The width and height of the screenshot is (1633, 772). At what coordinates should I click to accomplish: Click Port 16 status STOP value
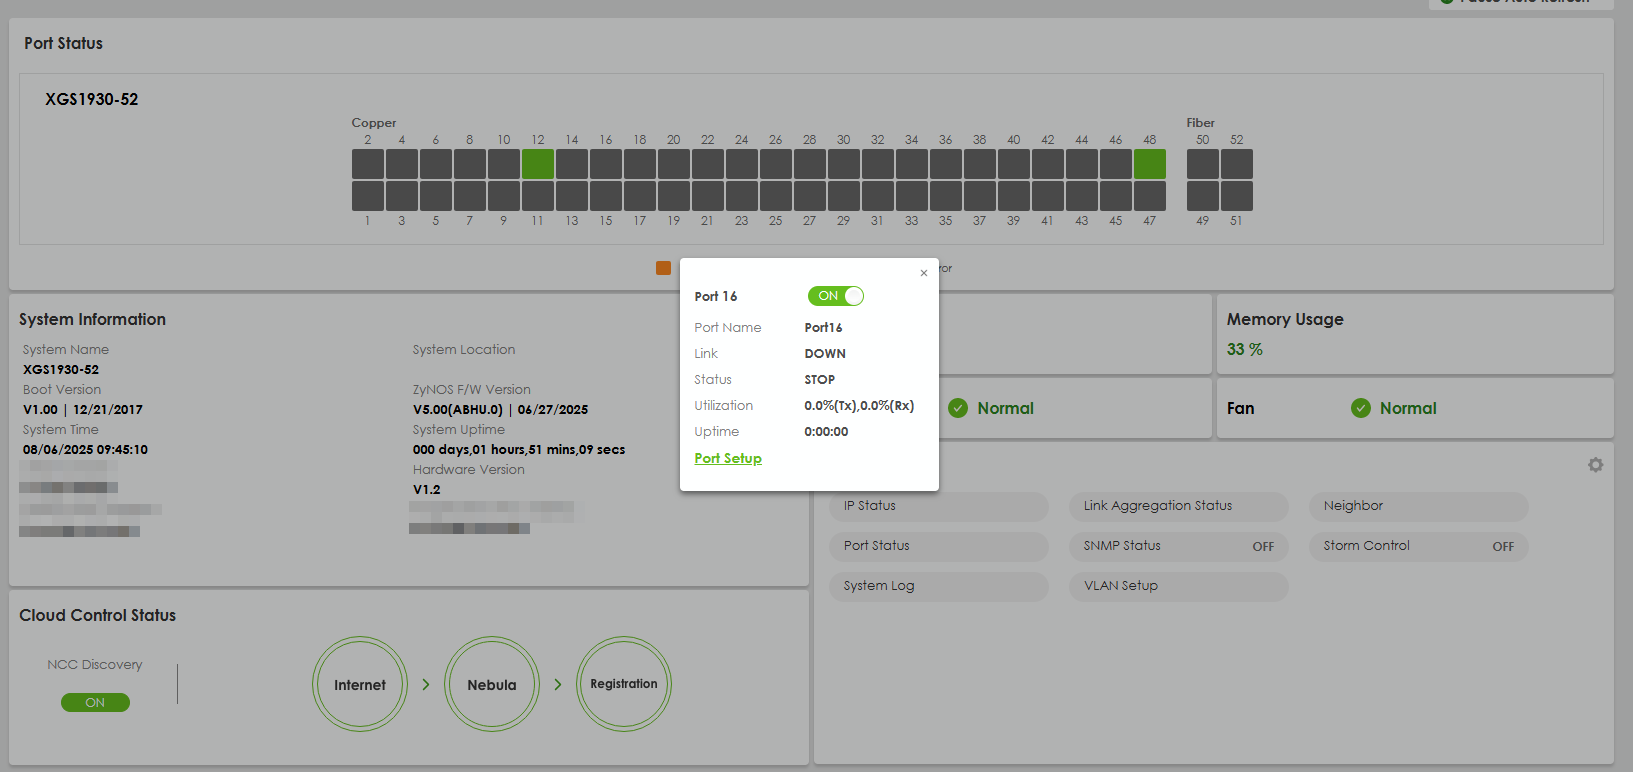820,380
